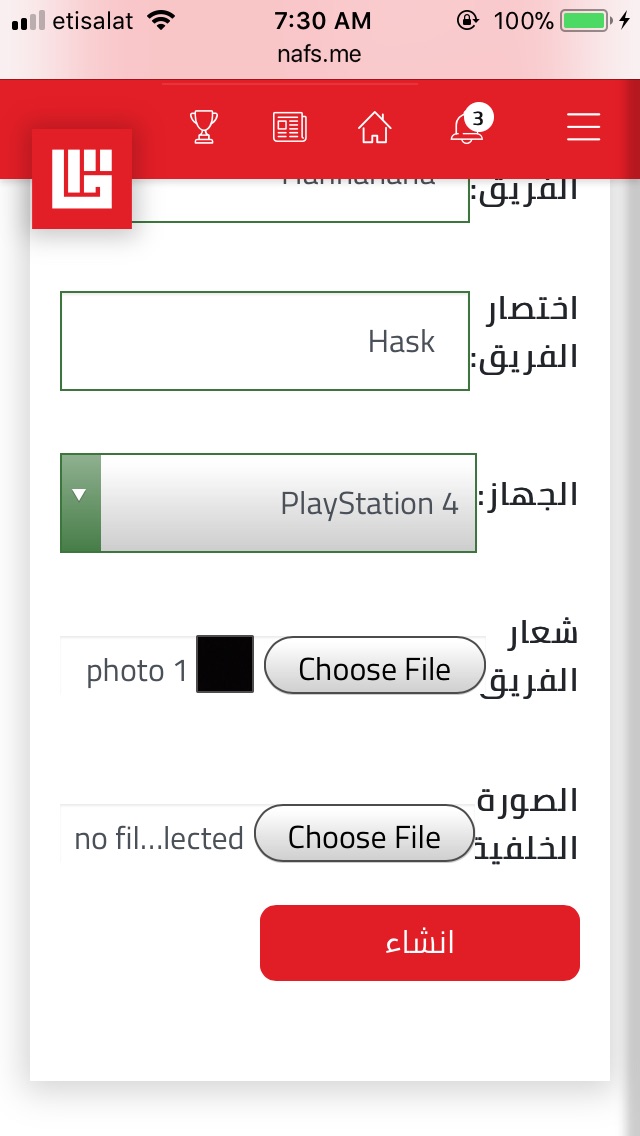The height and width of the screenshot is (1136, 640).
Task: Choose File for the background image
Action: click(364, 834)
